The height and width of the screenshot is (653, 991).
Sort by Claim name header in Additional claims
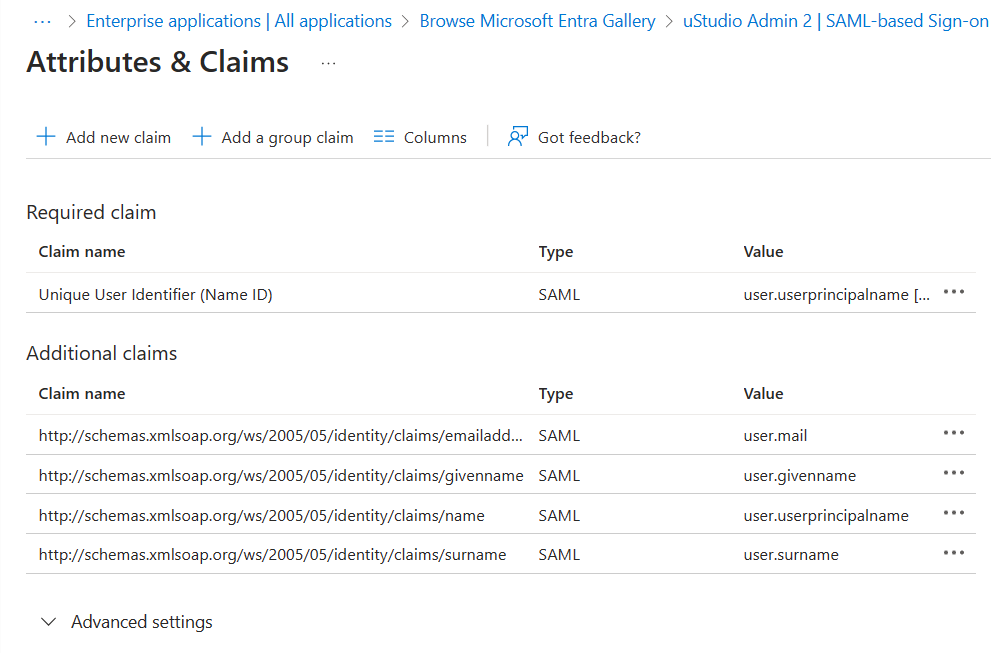tap(82, 394)
